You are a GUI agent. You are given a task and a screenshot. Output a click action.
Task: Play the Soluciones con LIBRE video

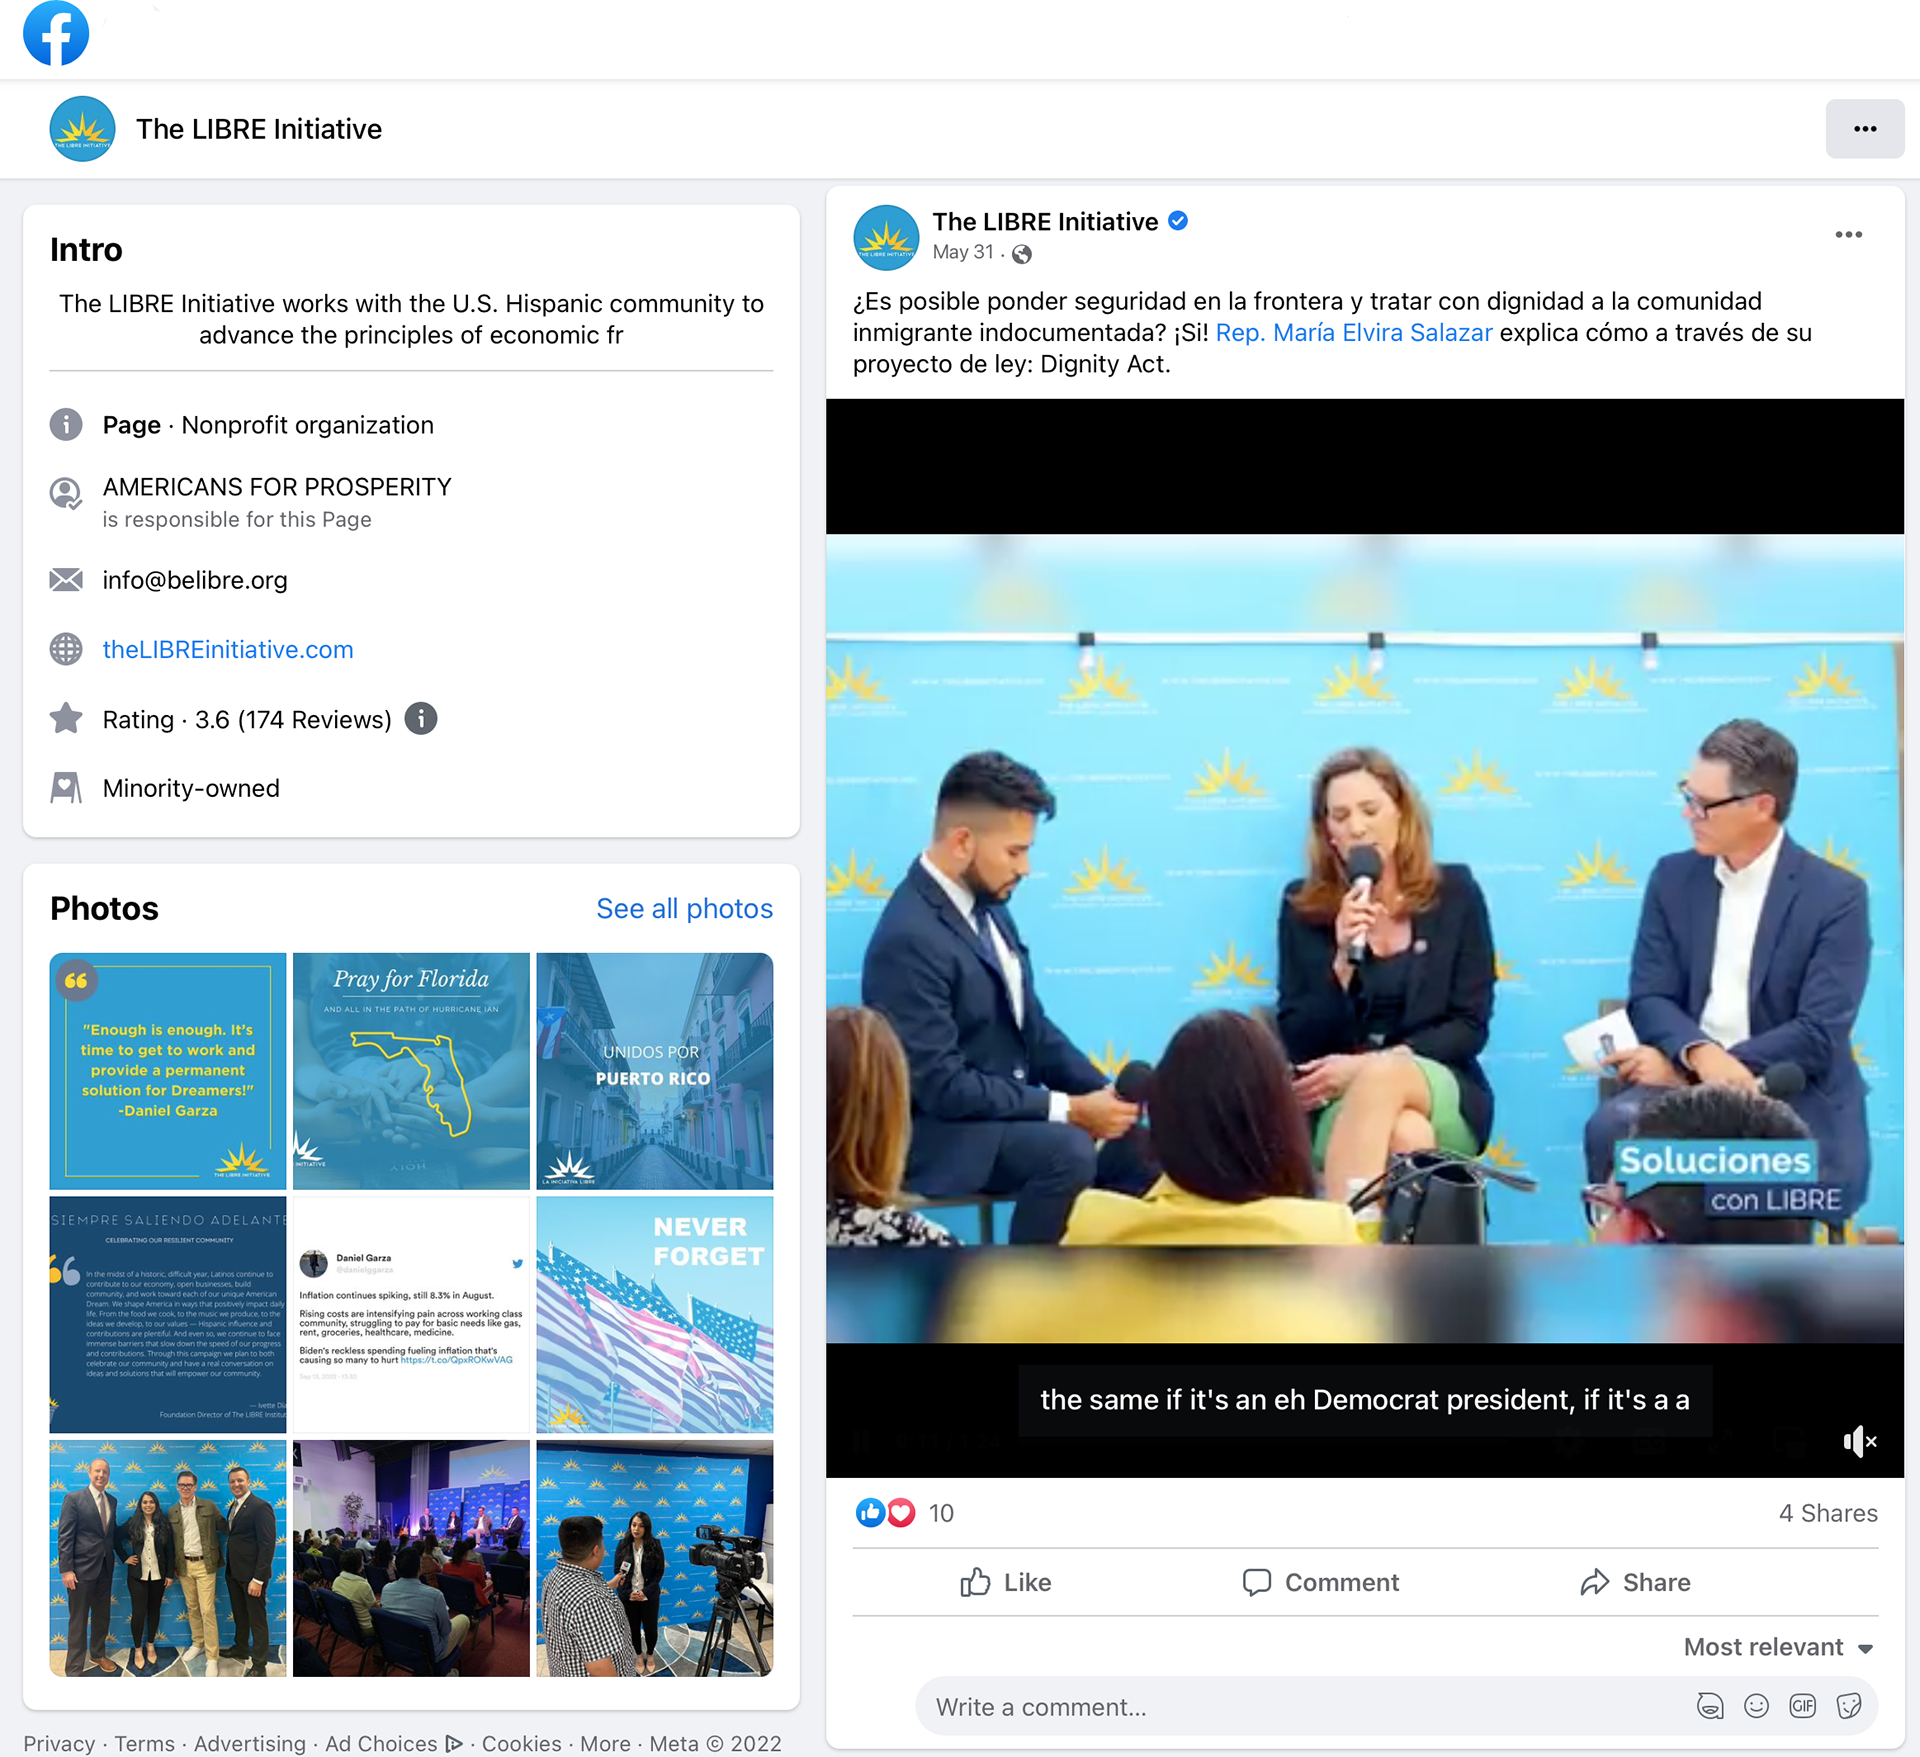pyautogui.click(x=1364, y=938)
